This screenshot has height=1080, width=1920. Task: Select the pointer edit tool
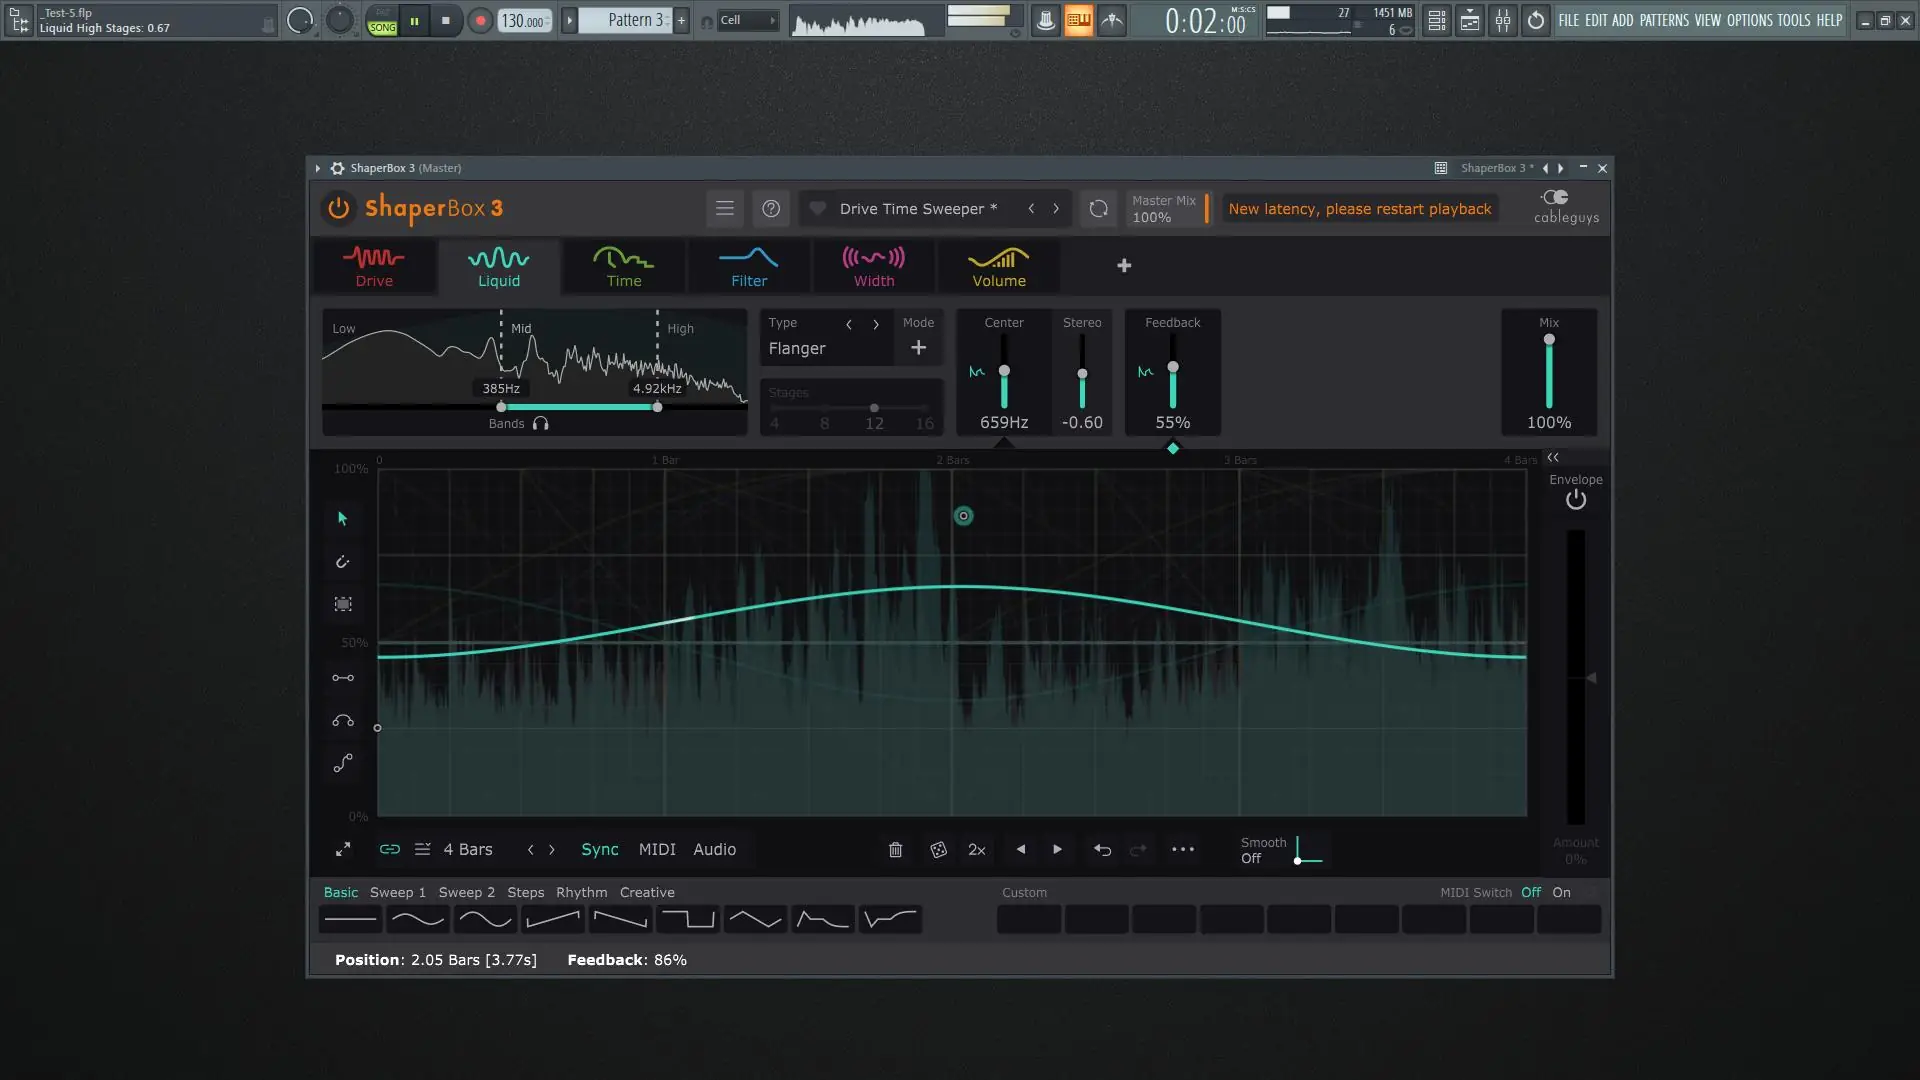click(343, 519)
